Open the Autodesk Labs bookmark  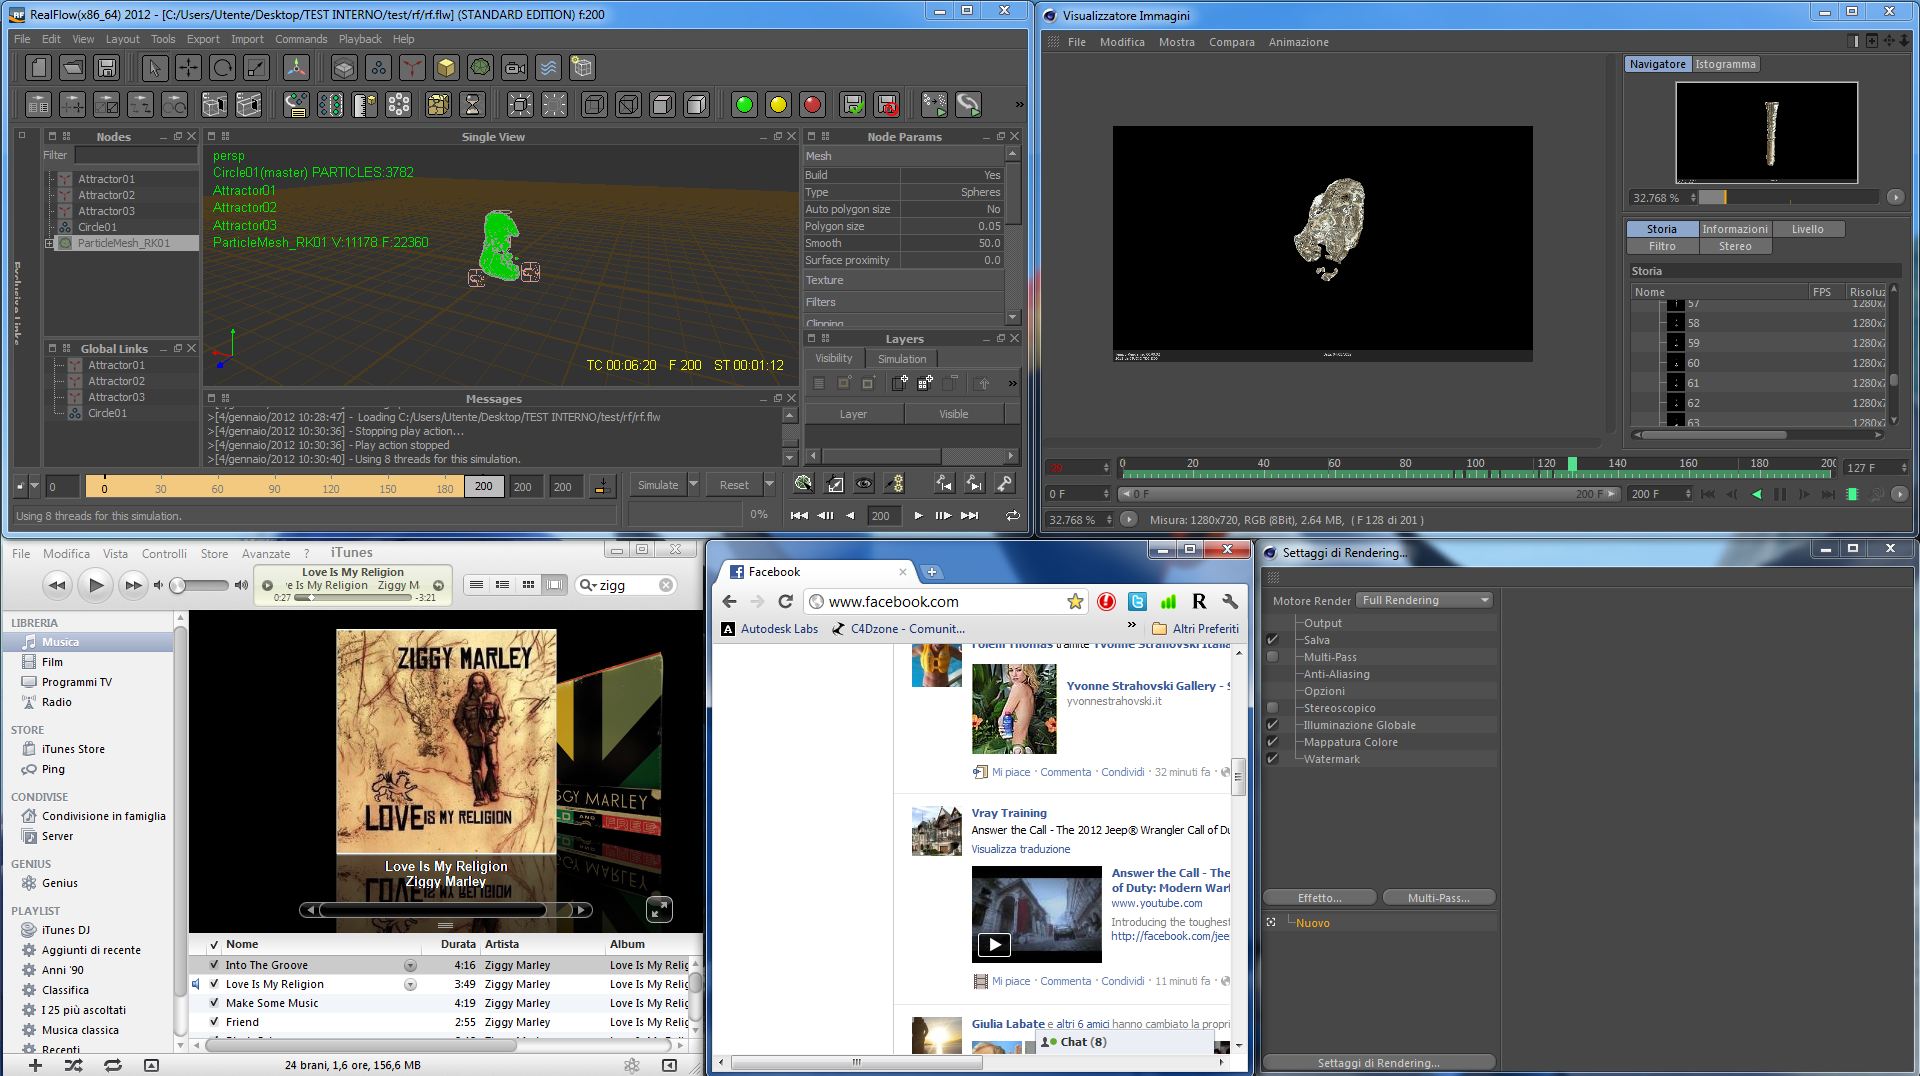(770, 629)
